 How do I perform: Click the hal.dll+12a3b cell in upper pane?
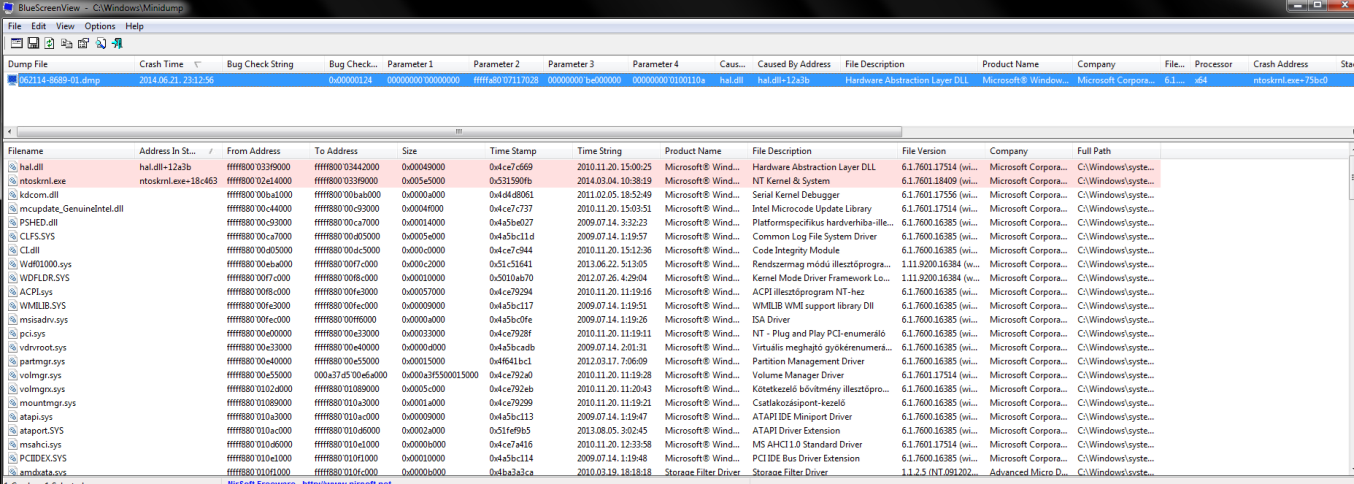pos(784,80)
